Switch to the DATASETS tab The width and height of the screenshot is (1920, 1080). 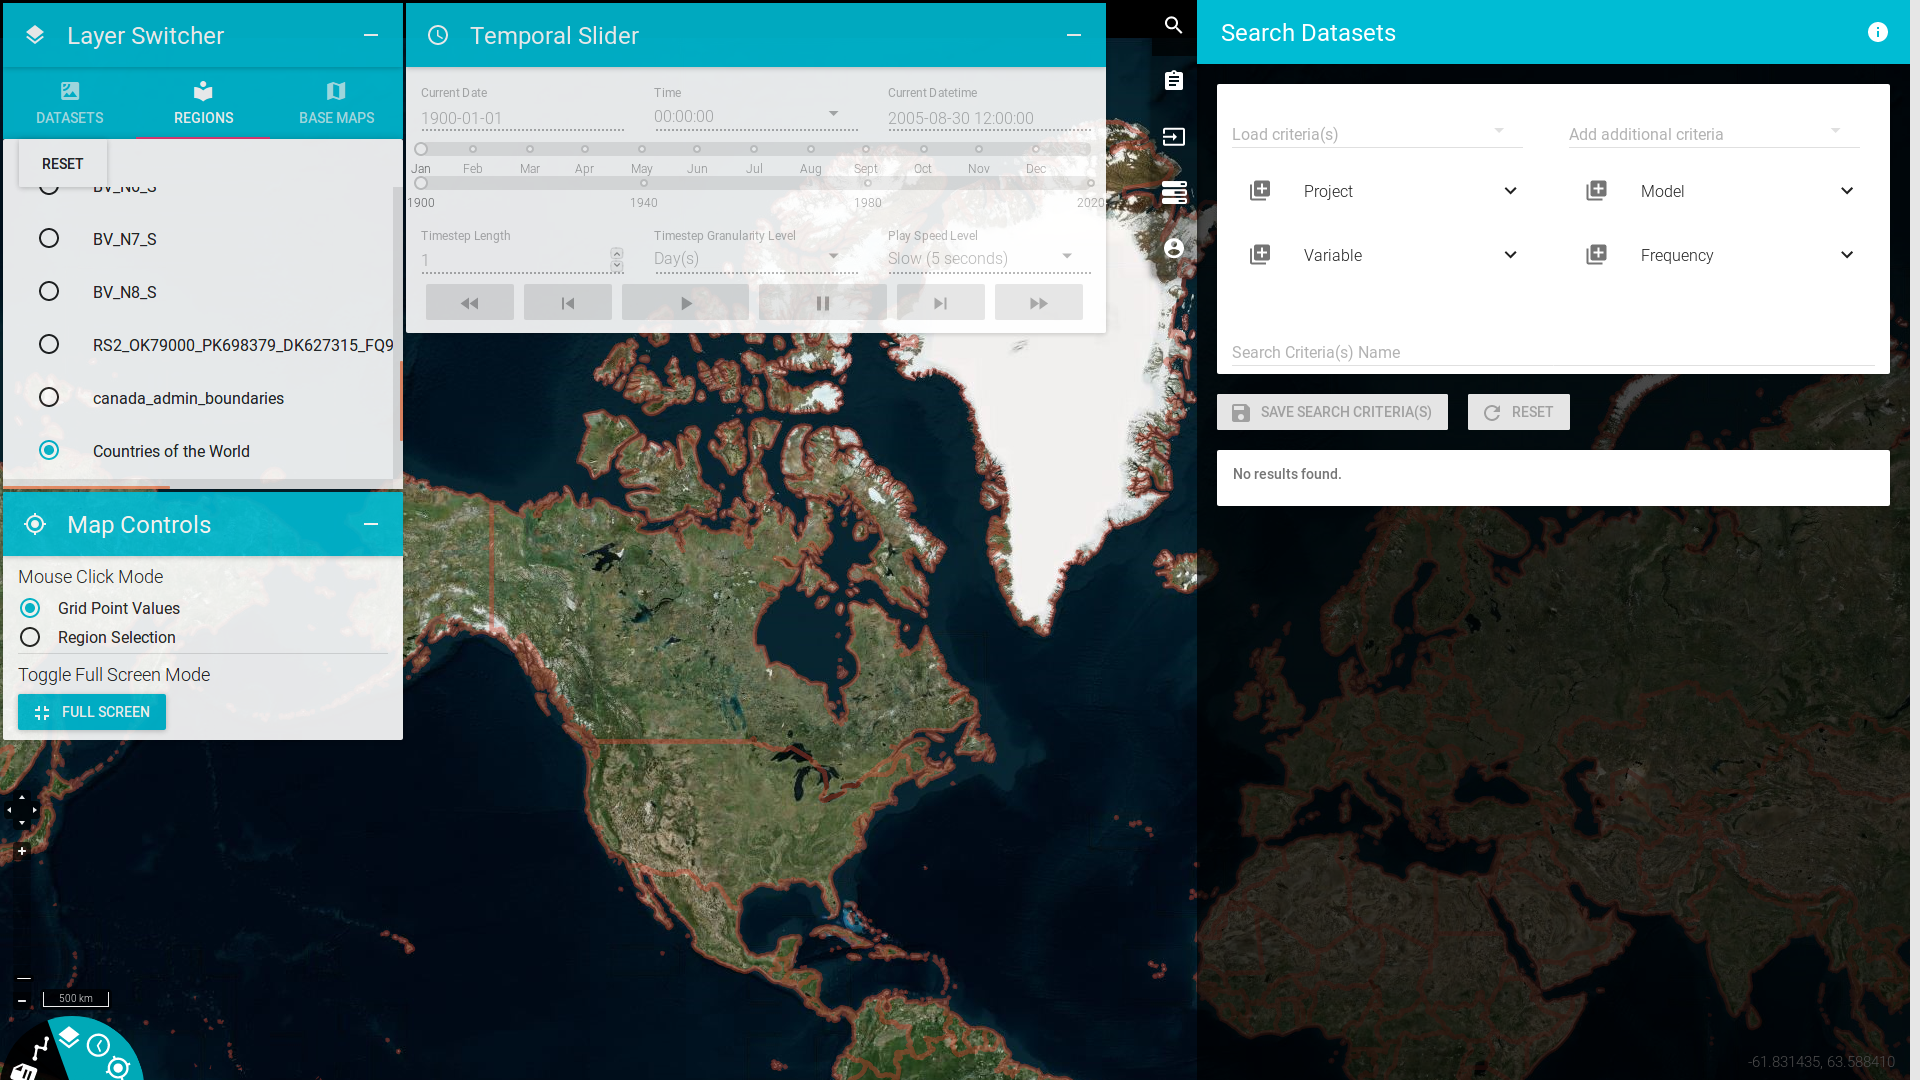(70, 102)
